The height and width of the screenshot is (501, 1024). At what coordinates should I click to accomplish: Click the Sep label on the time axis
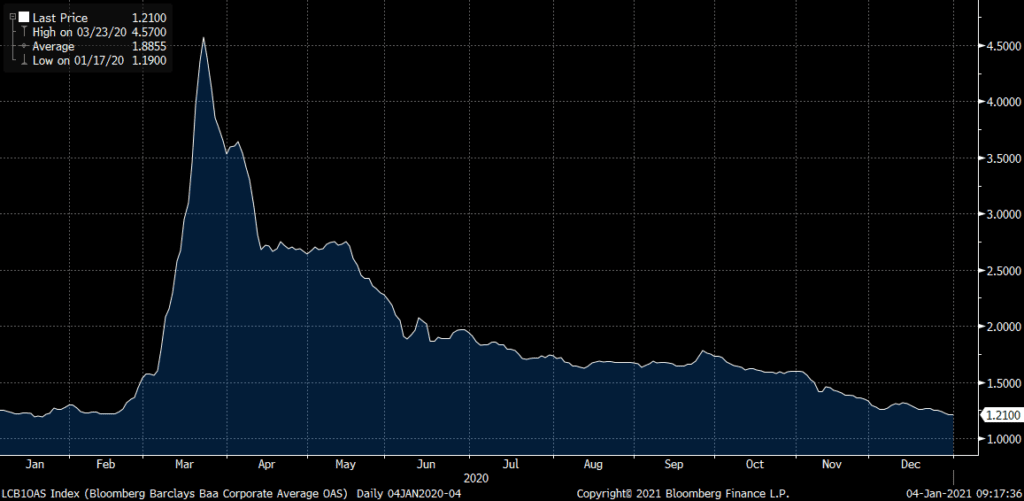[x=674, y=464]
